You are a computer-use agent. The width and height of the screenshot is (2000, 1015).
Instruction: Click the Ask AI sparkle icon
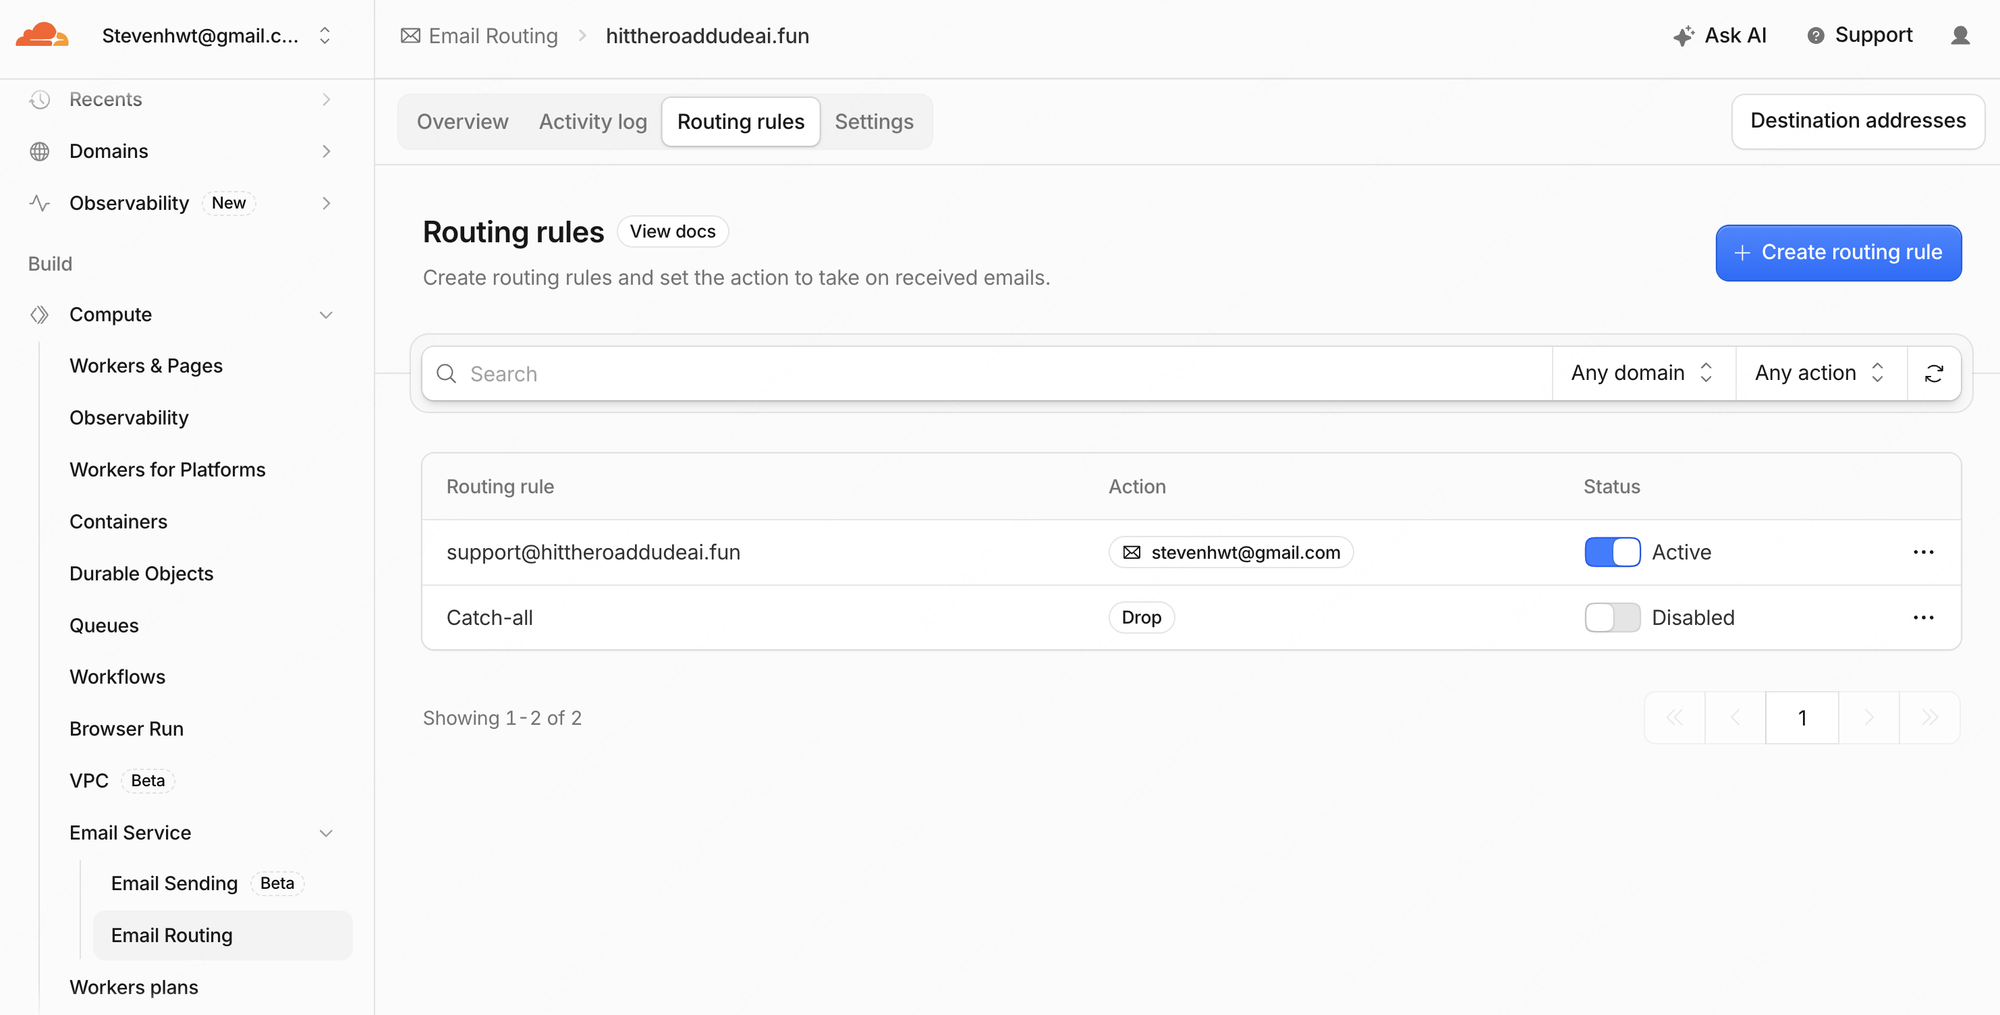pyautogui.click(x=1684, y=36)
